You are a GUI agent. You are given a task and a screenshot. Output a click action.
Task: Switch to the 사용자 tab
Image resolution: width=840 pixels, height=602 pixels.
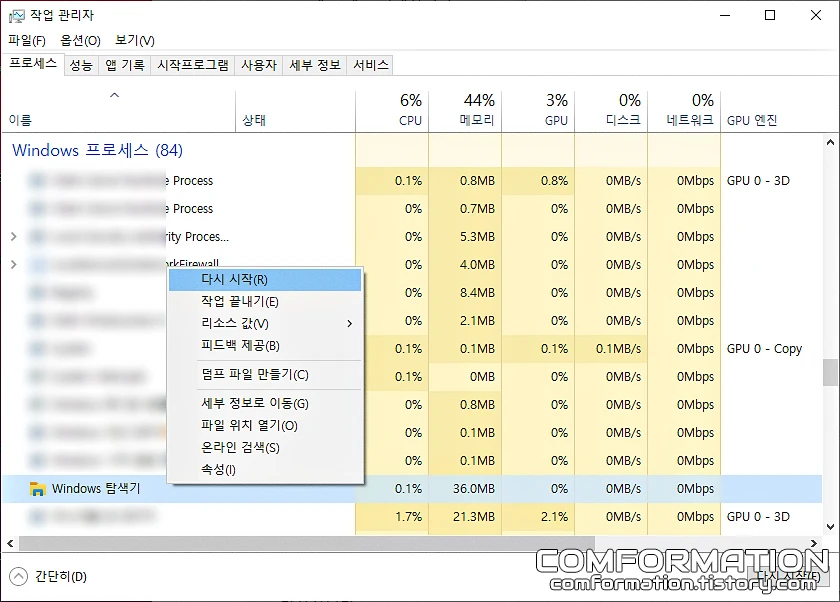coord(259,65)
